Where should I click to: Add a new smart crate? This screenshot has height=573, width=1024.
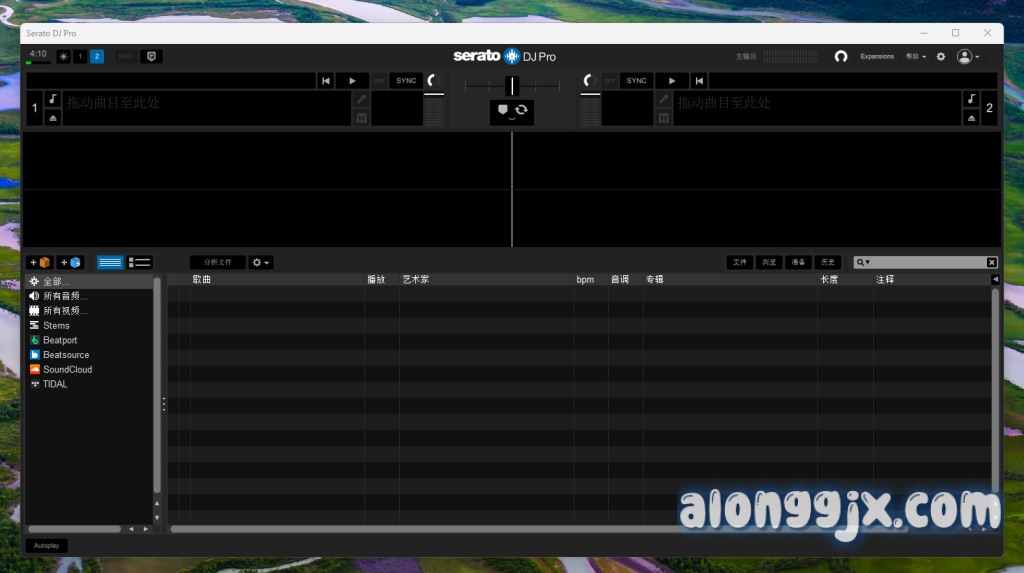point(70,262)
